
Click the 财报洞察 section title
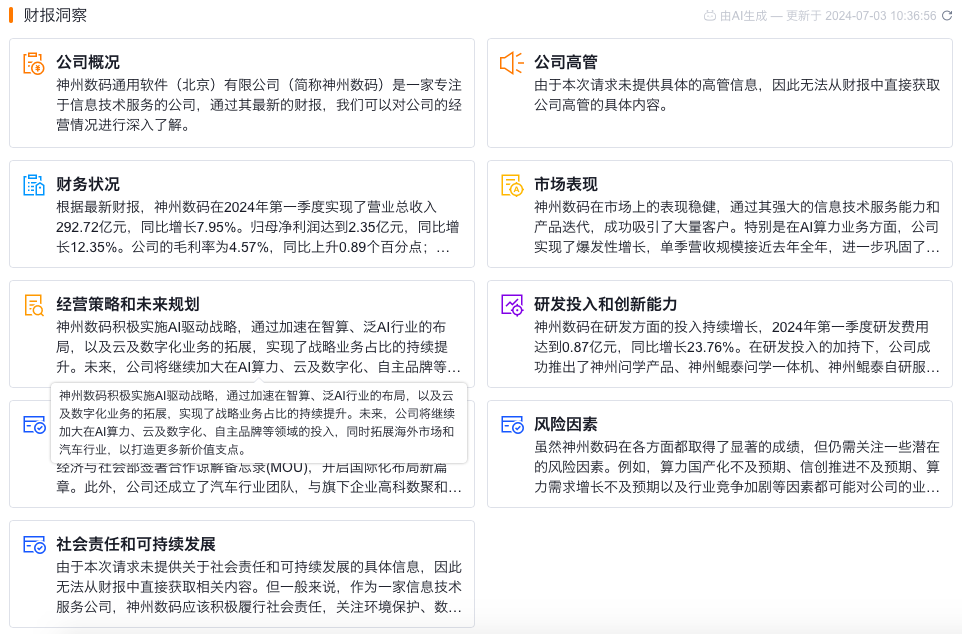coord(55,15)
